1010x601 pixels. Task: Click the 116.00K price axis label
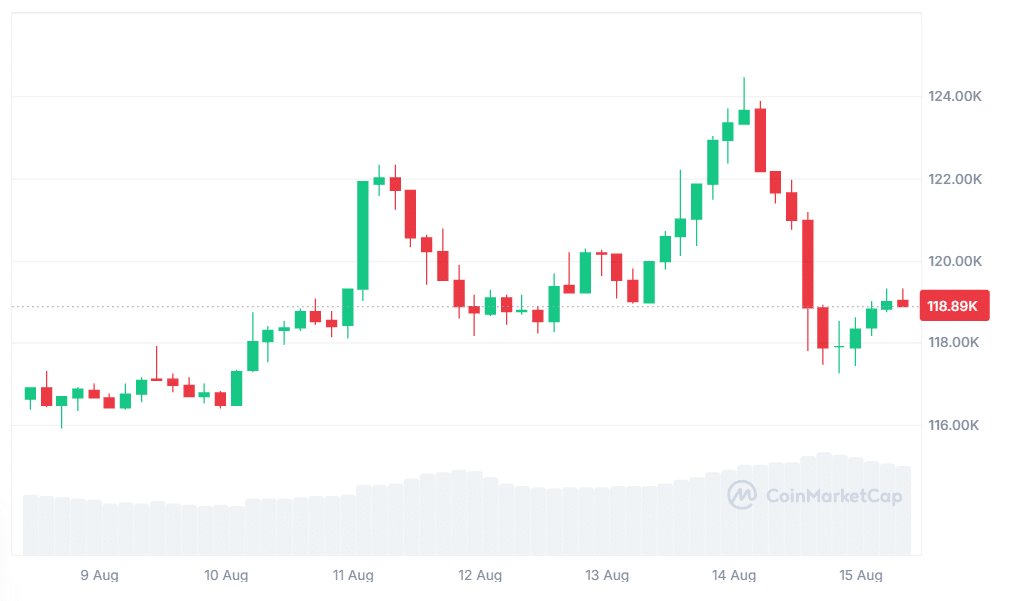point(953,425)
